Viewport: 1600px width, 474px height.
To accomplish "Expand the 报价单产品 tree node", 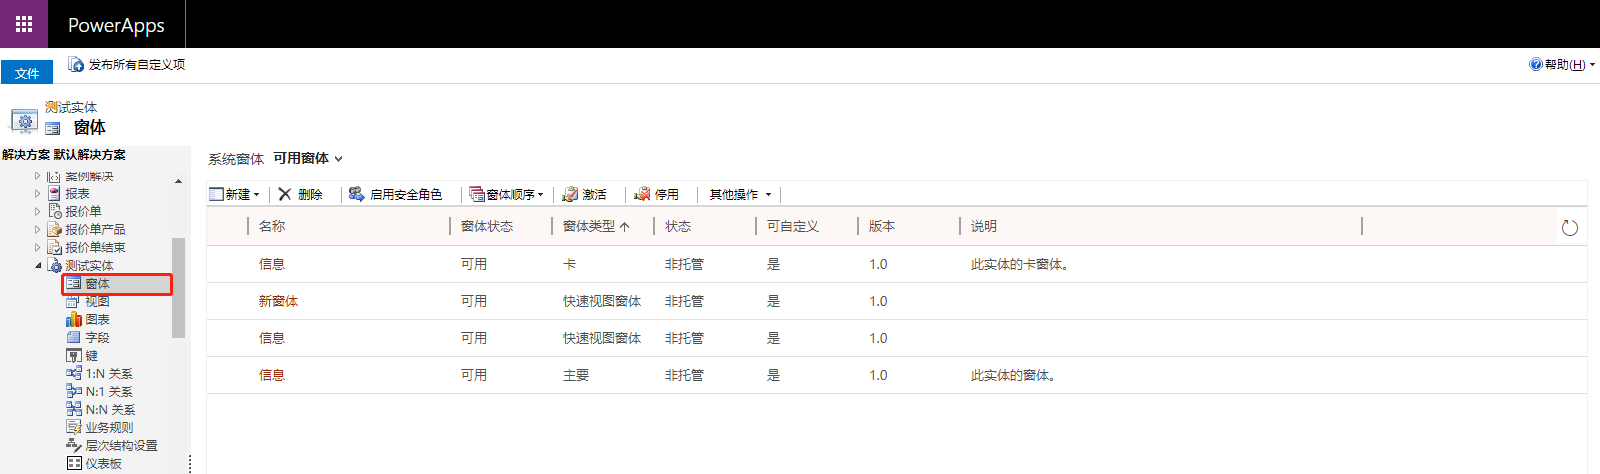I will click(x=38, y=229).
